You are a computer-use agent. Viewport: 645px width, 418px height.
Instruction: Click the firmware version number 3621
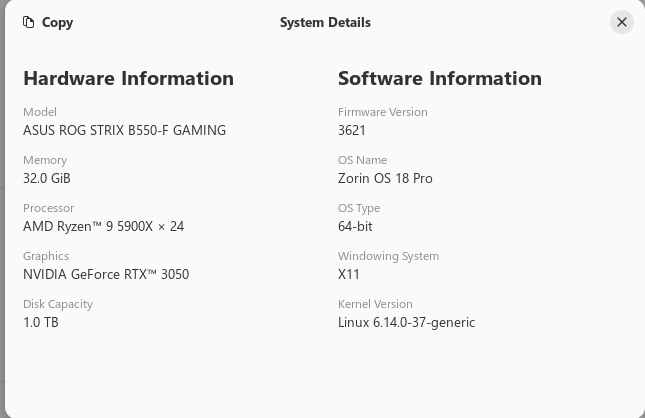352,130
